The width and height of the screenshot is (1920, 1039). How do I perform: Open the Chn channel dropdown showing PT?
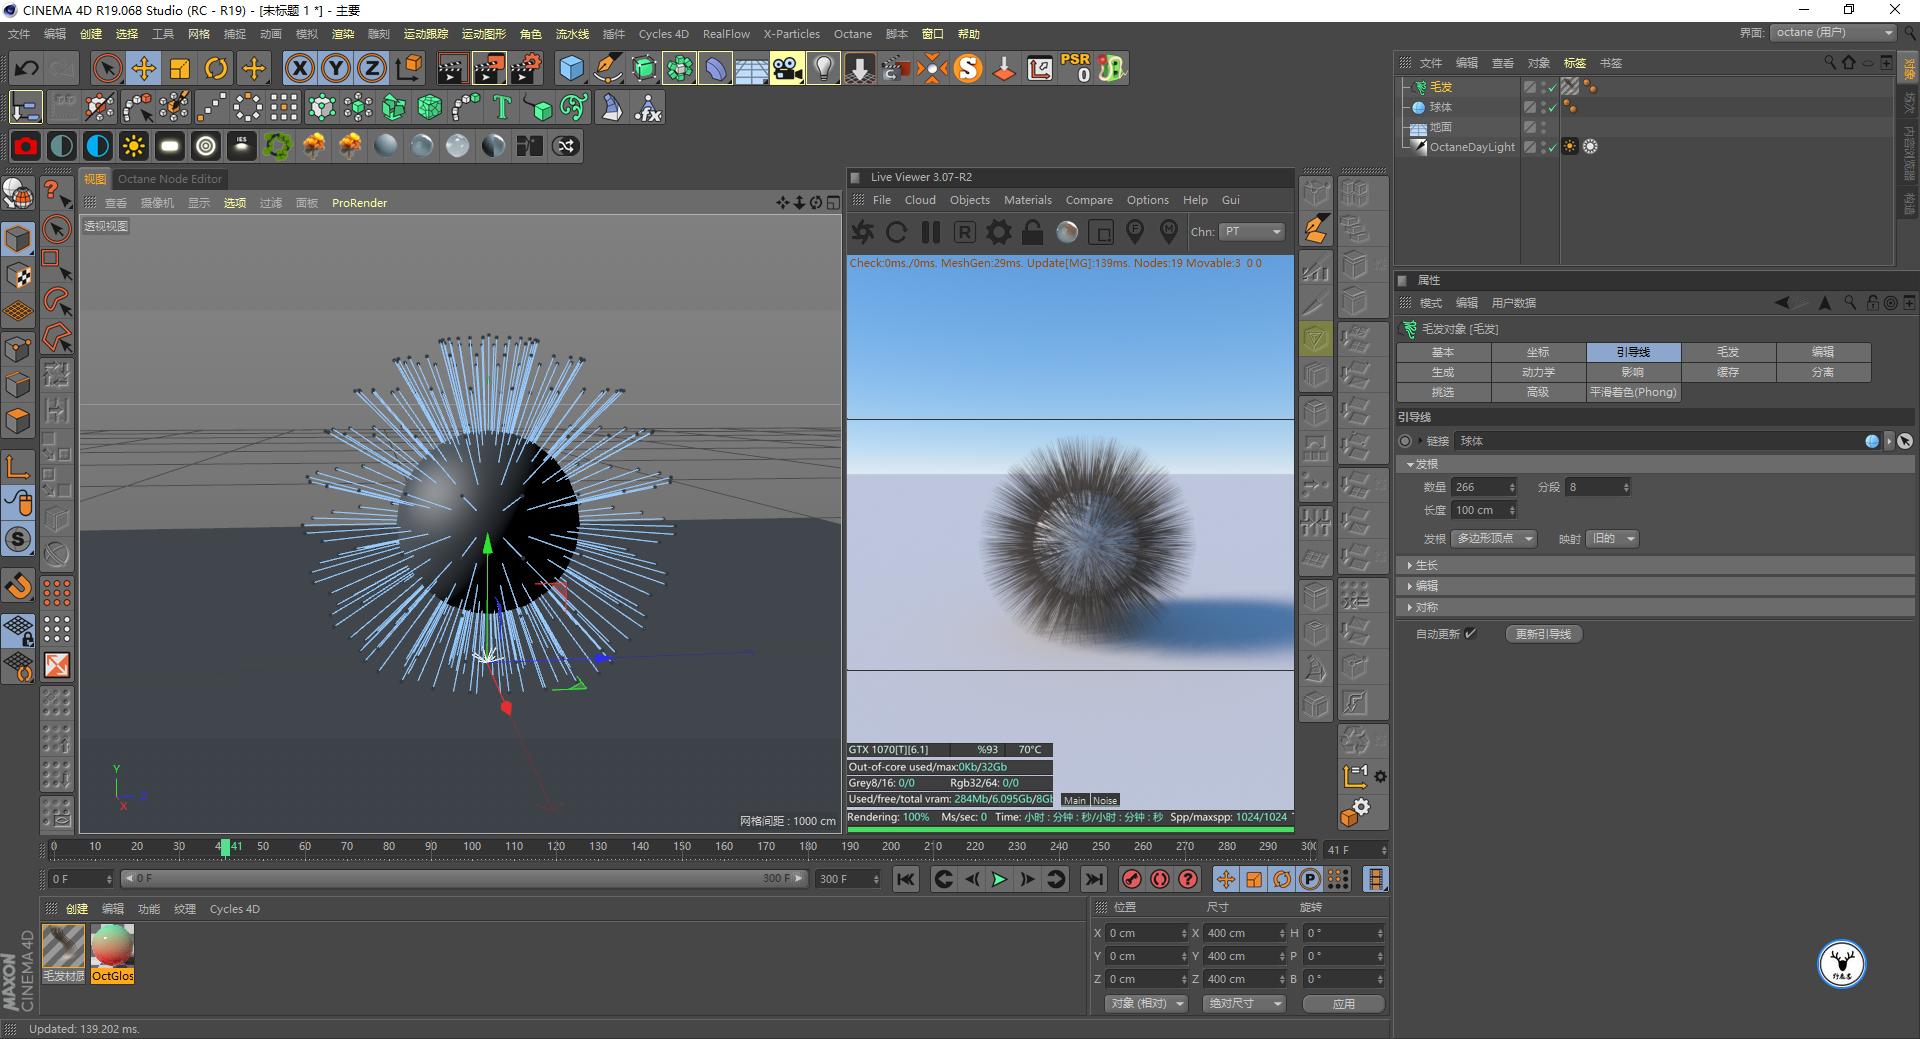[x=1250, y=232]
